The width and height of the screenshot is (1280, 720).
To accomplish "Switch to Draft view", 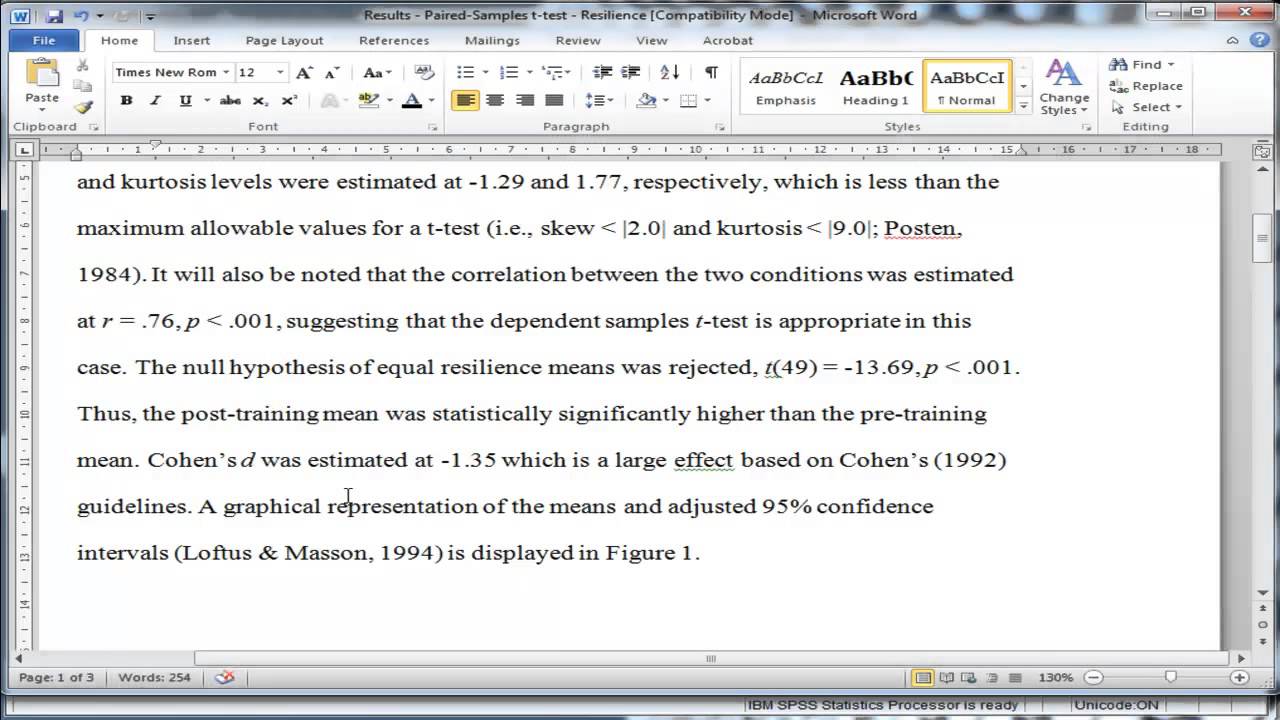I will (1015, 677).
